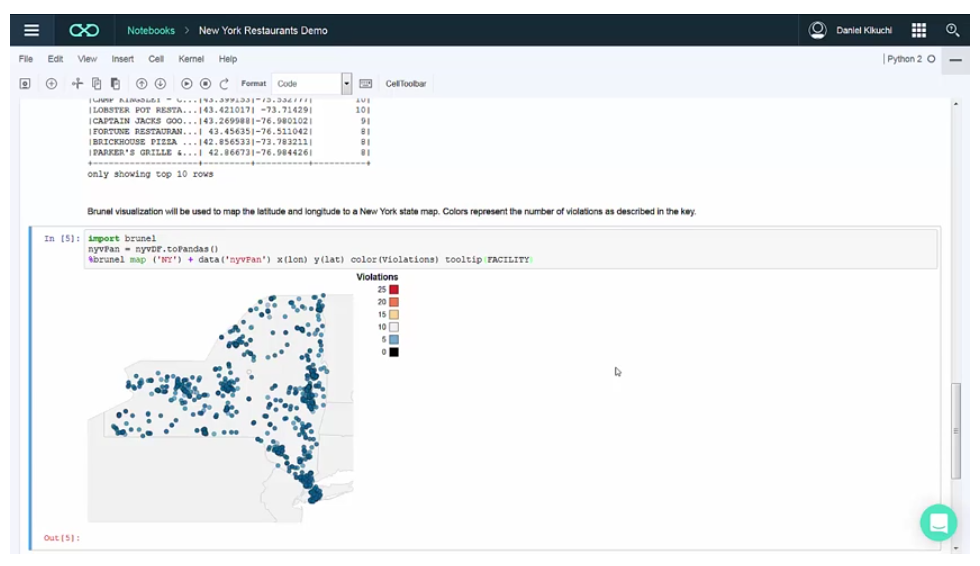Image resolution: width=980 pixels, height=566 pixels.
Task: Copy the selected cell
Action: tap(96, 84)
